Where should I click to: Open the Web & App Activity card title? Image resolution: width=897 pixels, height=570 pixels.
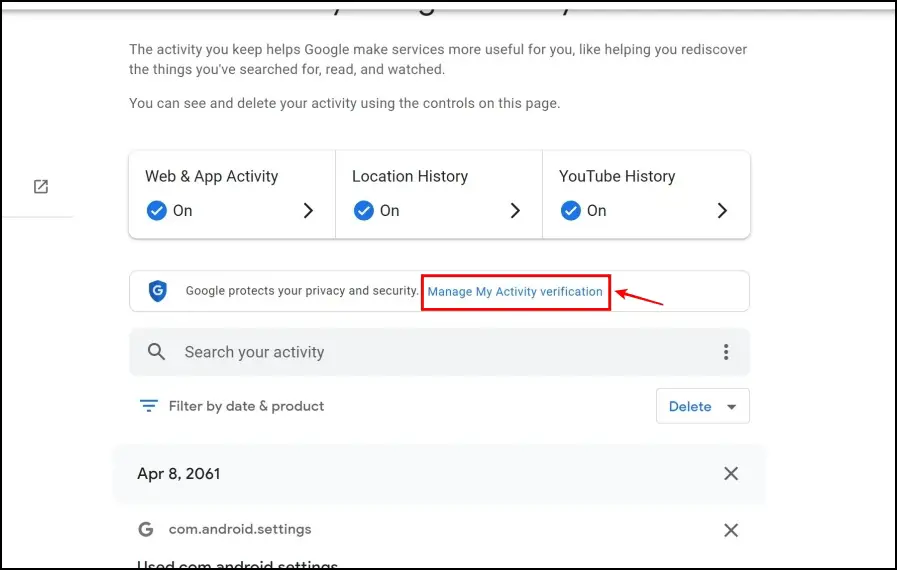click(212, 176)
